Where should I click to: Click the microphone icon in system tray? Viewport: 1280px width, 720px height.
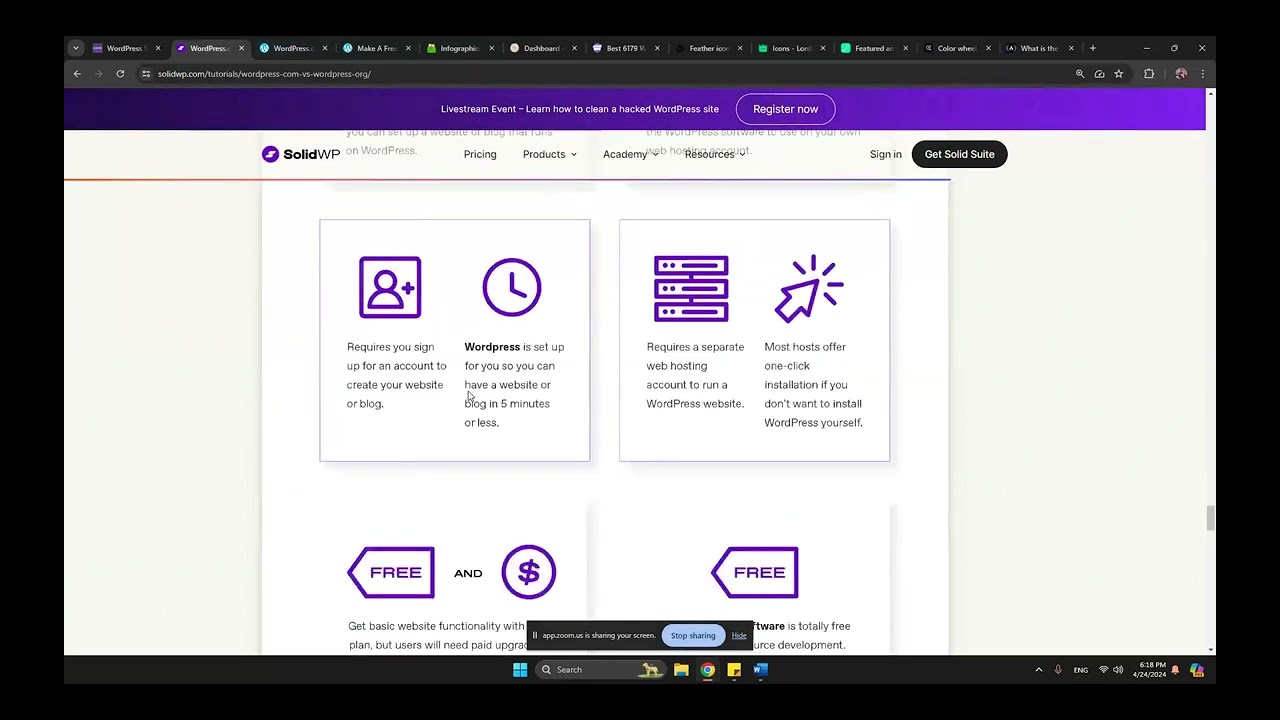click(x=1058, y=670)
